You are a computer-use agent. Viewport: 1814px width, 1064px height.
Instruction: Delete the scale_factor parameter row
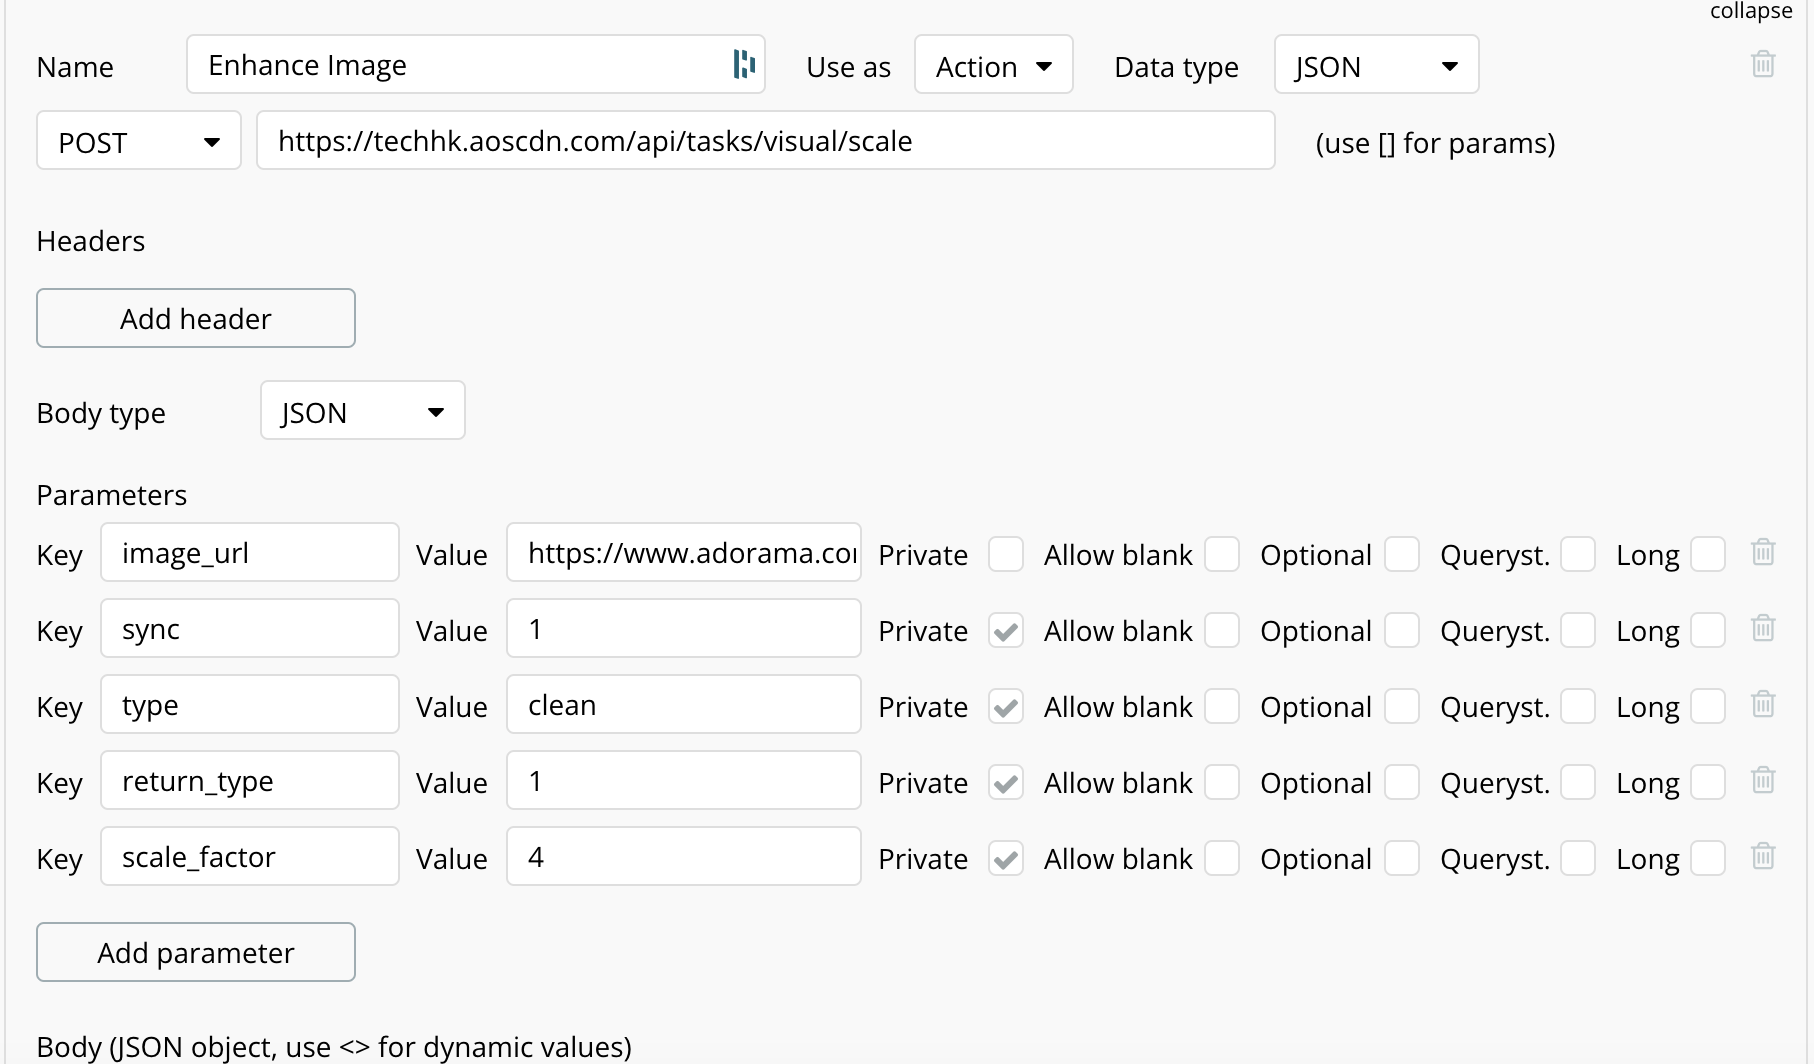(1763, 856)
